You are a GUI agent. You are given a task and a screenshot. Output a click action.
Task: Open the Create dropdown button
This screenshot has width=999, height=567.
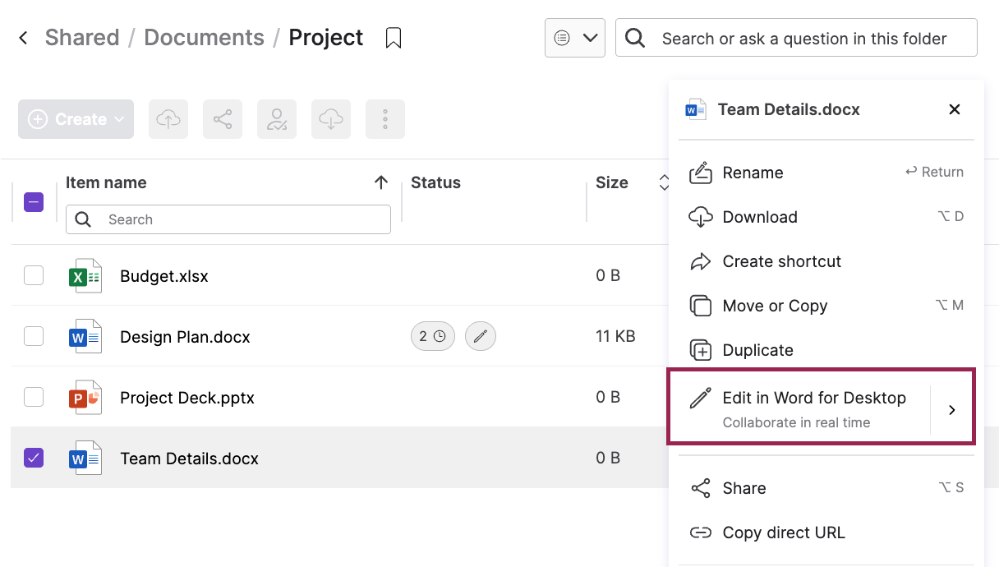(76, 119)
